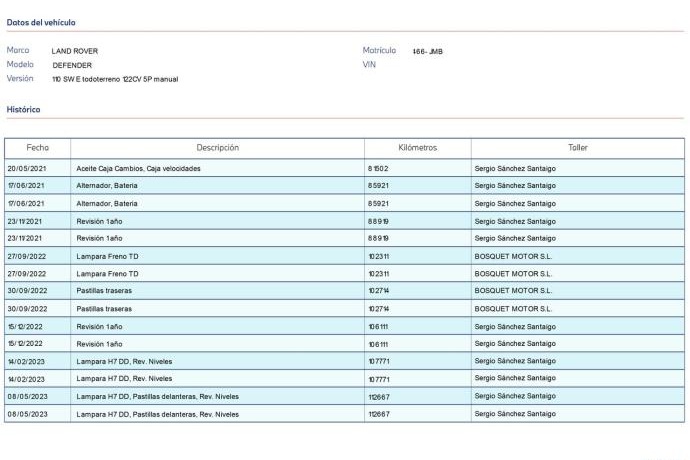Click the Datos del vehículo section heading
The width and height of the screenshot is (690, 460).
[x=41, y=22]
